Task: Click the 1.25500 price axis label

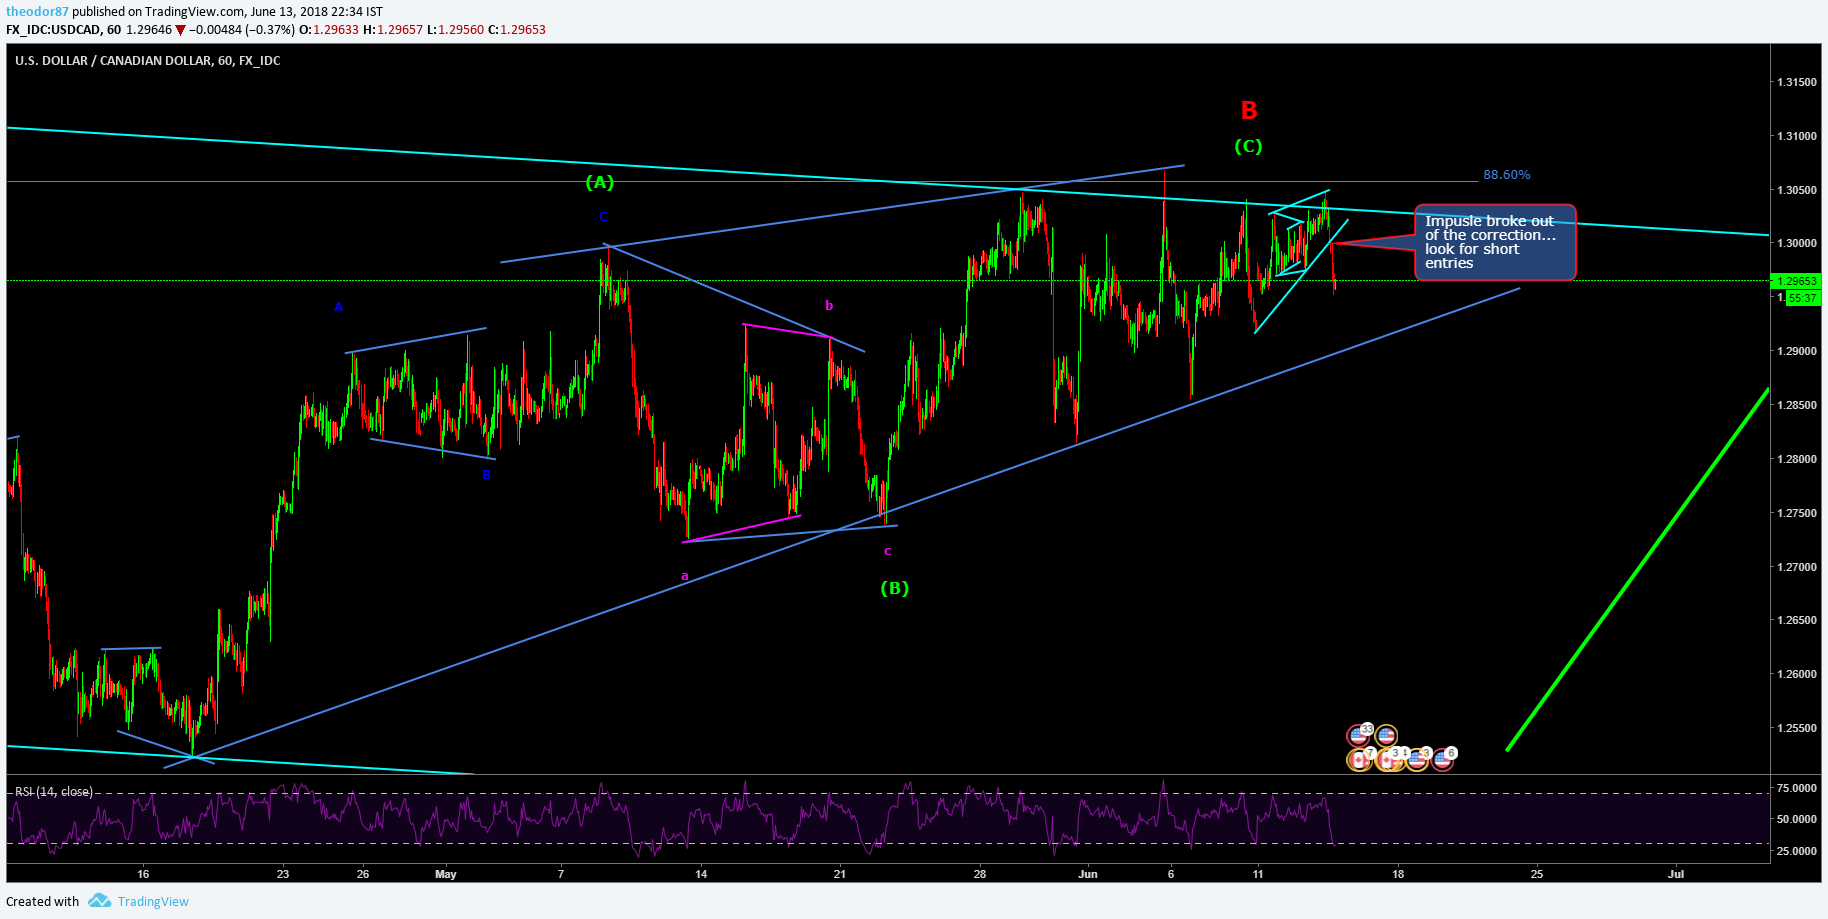Action: (1797, 728)
